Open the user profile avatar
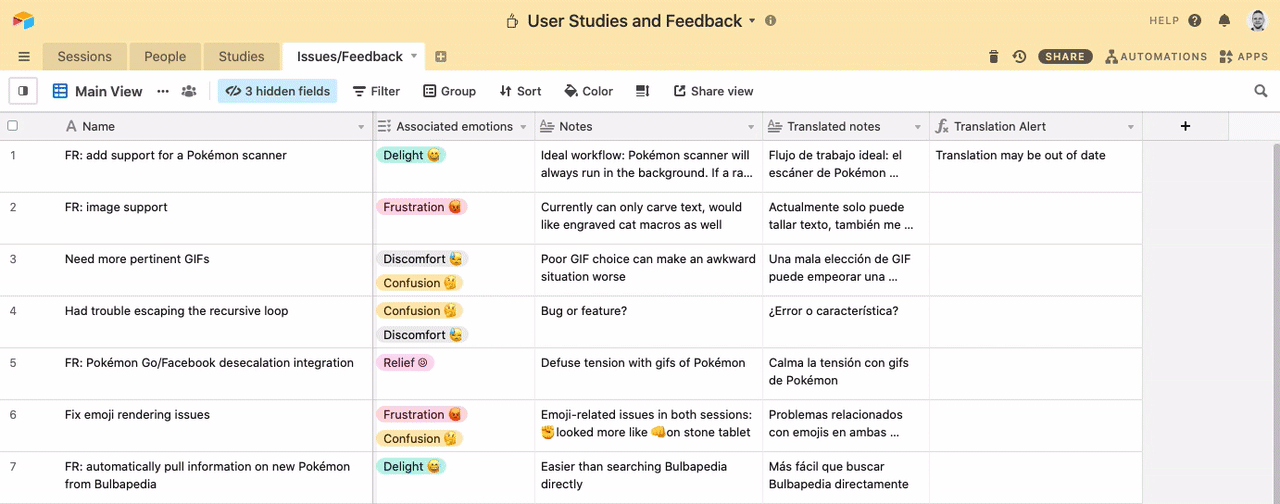Viewport: 1280px width, 504px height. click(x=1257, y=20)
